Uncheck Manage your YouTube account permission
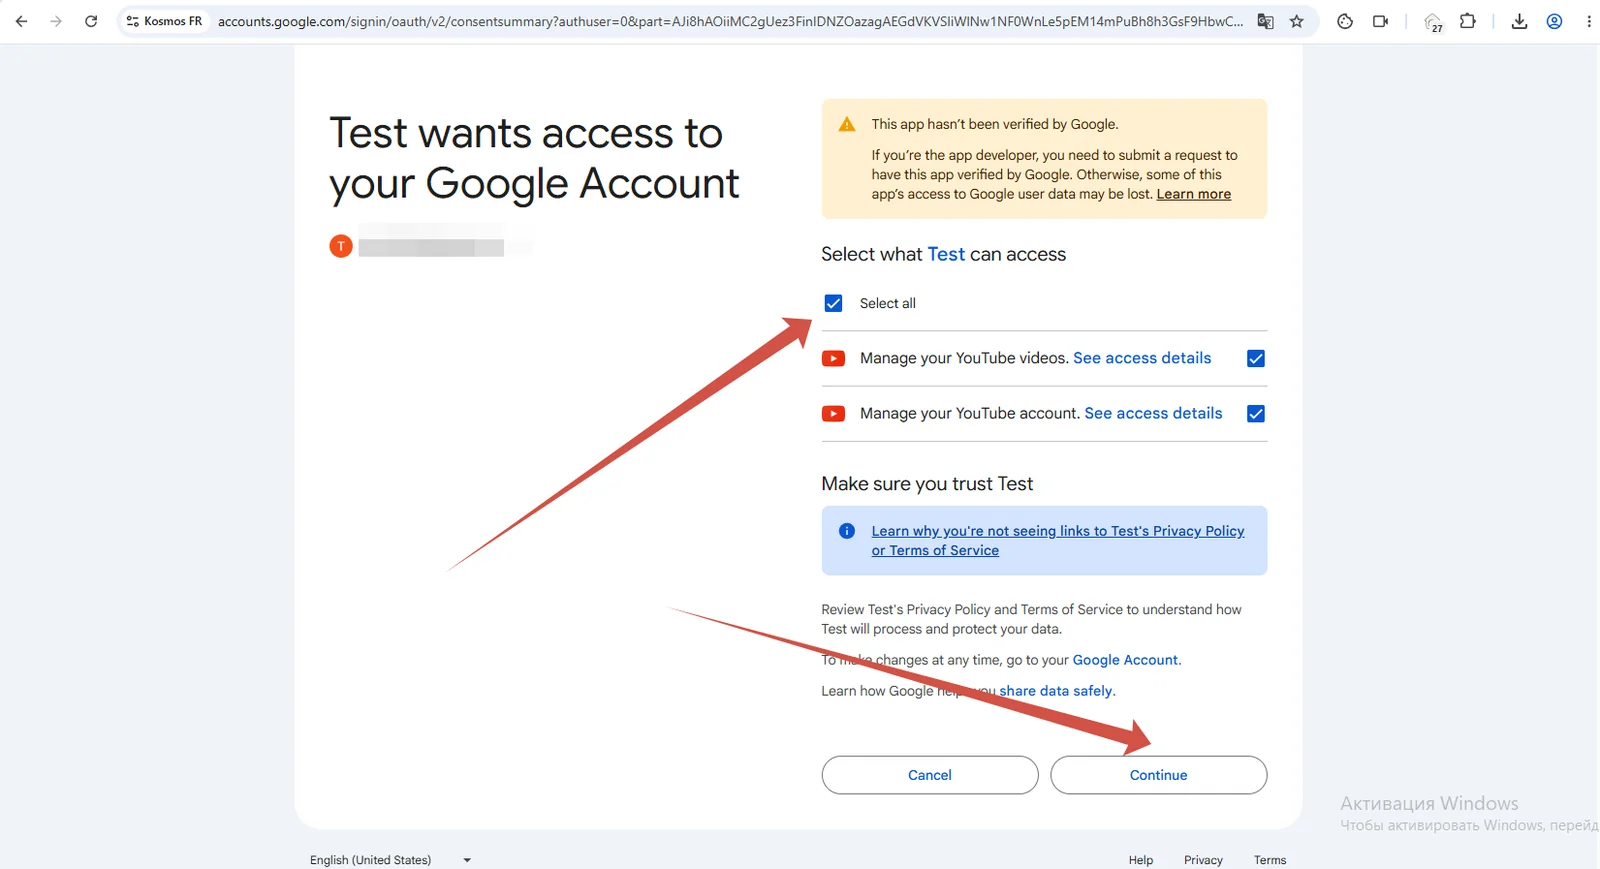This screenshot has height=869, width=1600. [1256, 413]
